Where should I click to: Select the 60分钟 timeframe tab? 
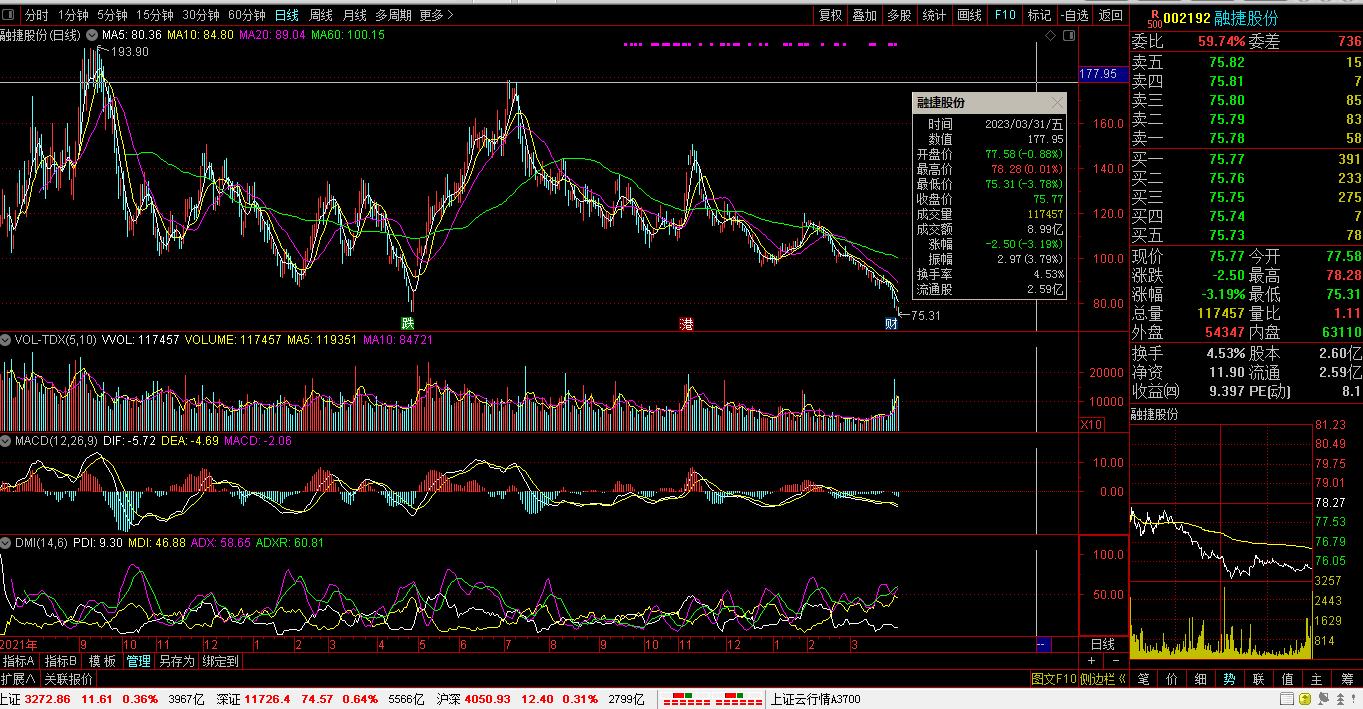coord(246,15)
